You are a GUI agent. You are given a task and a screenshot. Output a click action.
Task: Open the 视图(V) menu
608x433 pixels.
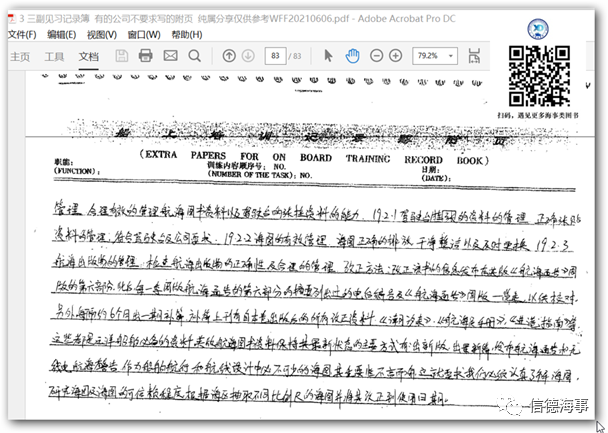[x=103, y=34]
